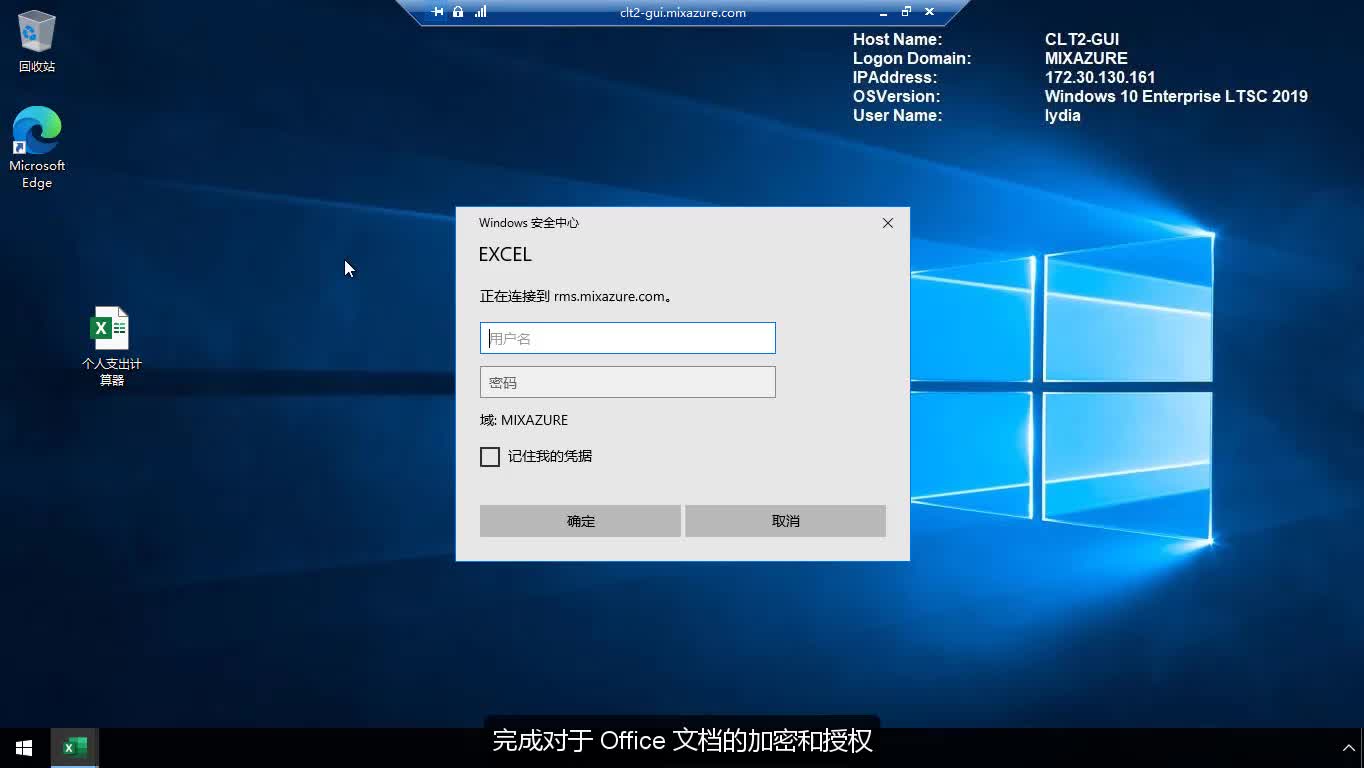Screen dimensions: 1364x768
Task: Confirm credentials with 确定 button
Action: (x=580, y=521)
